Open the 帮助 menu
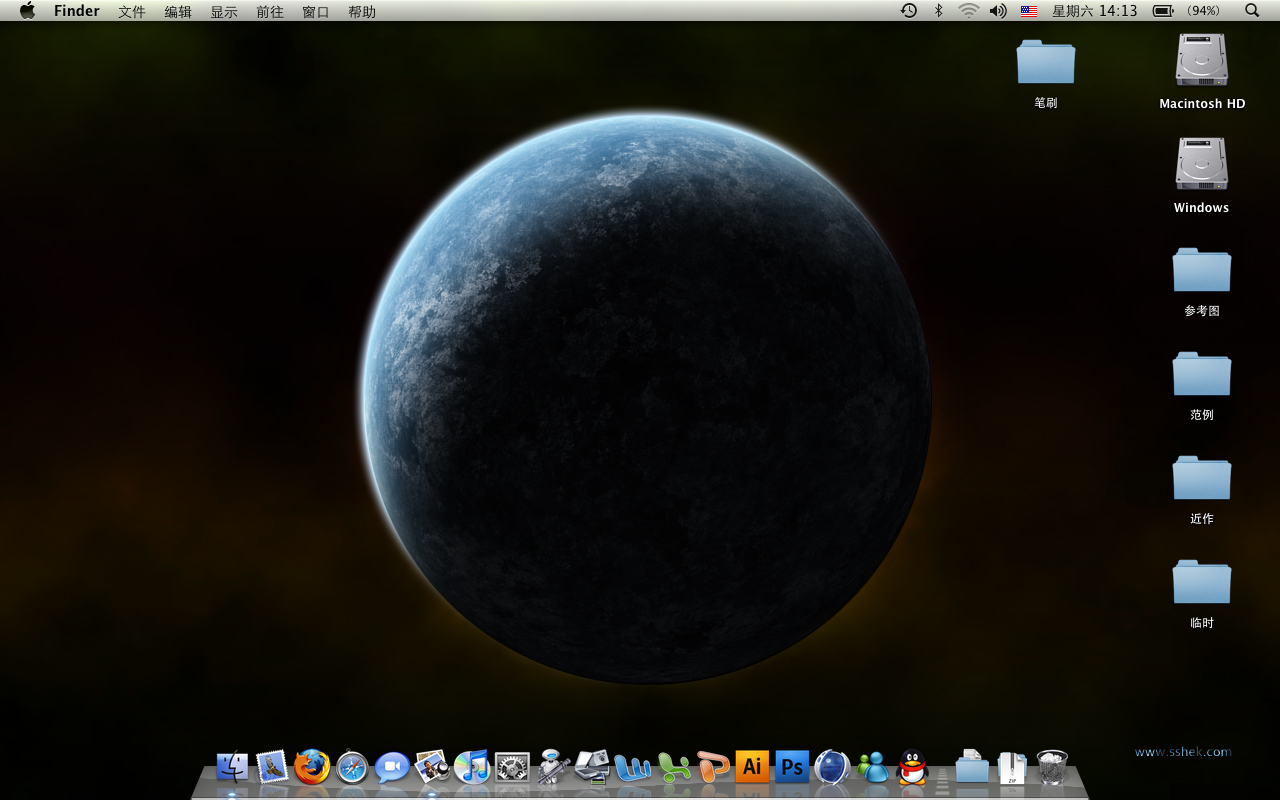This screenshot has height=800, width=1280. point(362,11)
